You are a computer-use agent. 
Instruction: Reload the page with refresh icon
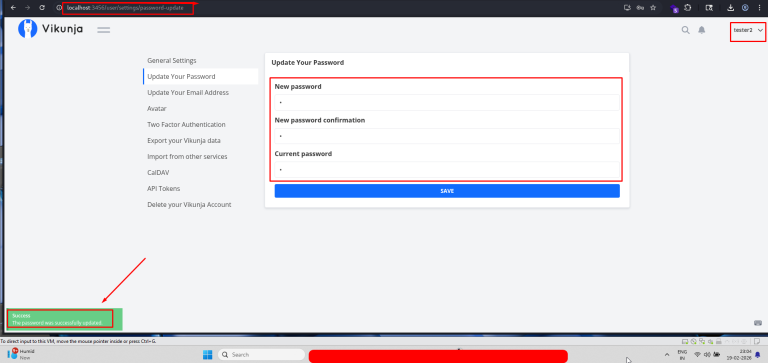(42, 7)
